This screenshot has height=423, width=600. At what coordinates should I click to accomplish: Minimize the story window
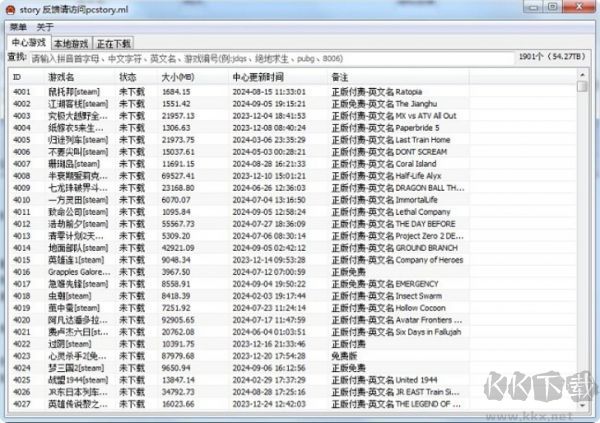tap(534, 7)
